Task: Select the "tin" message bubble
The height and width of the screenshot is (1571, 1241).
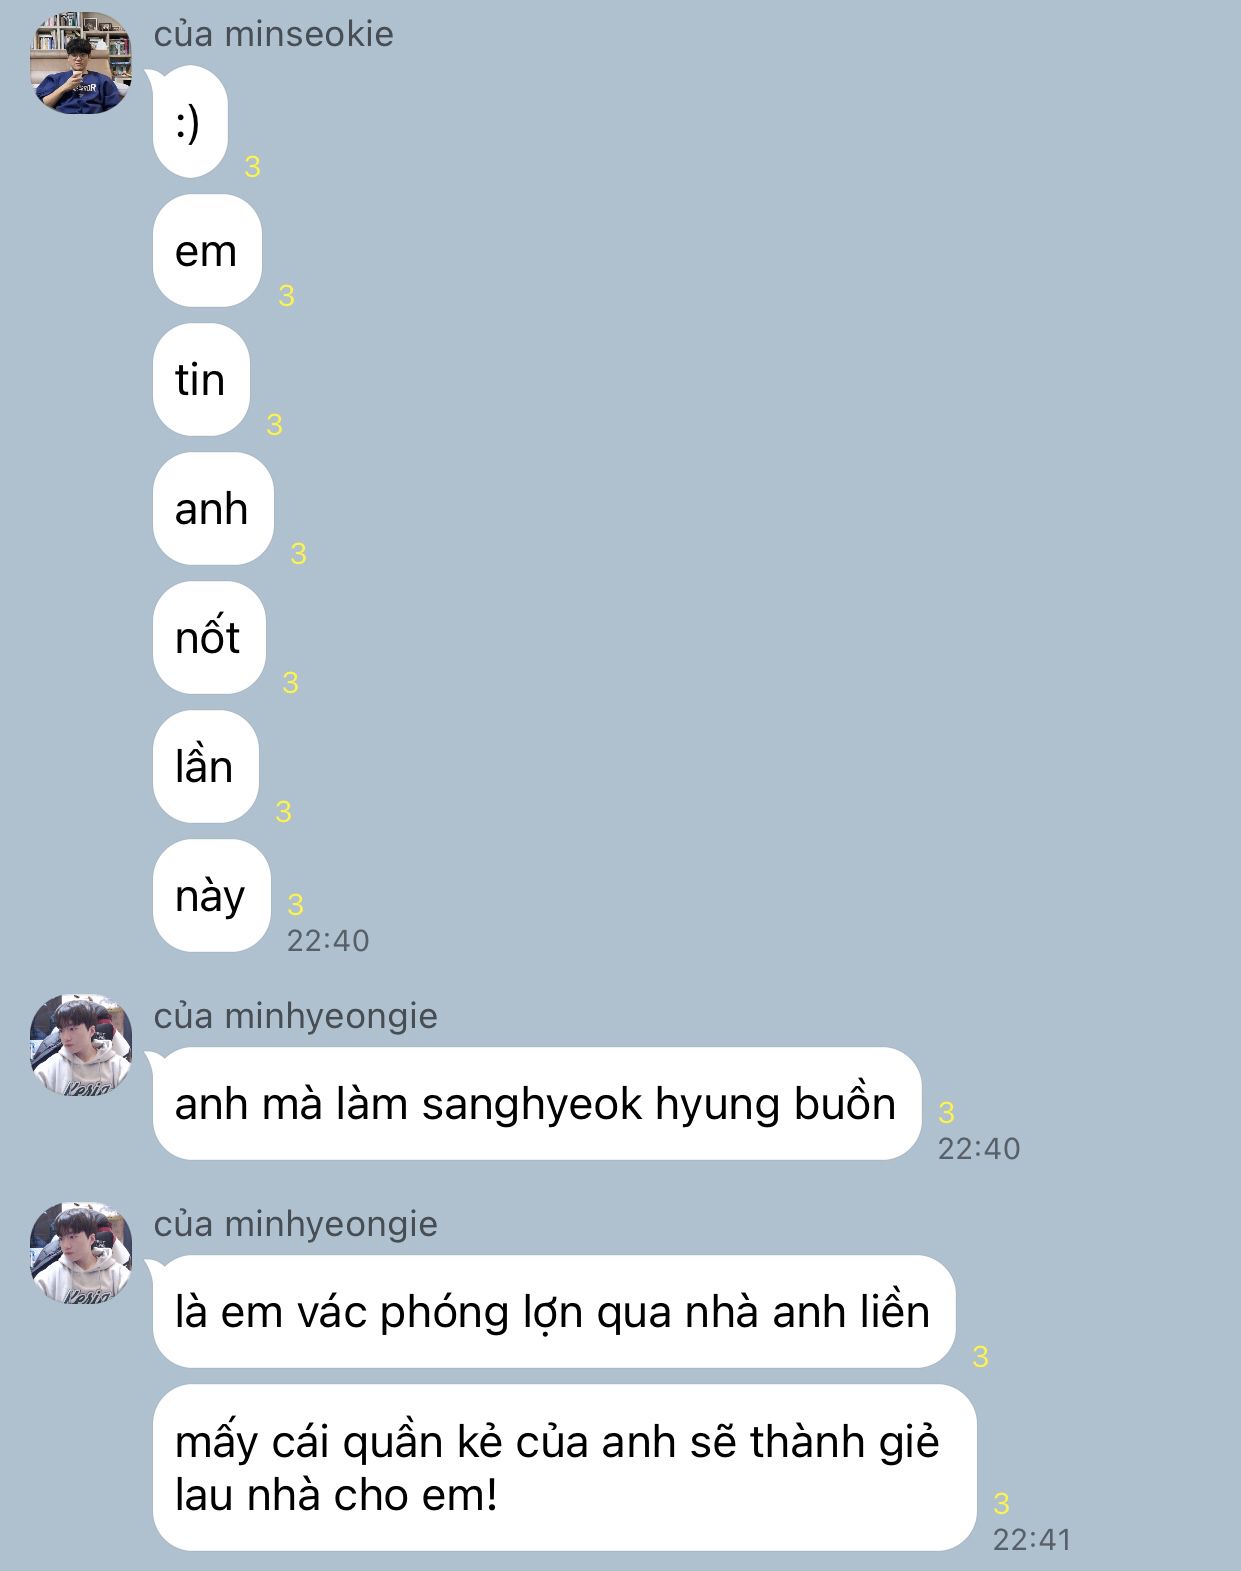Action: tap(201, 380)
